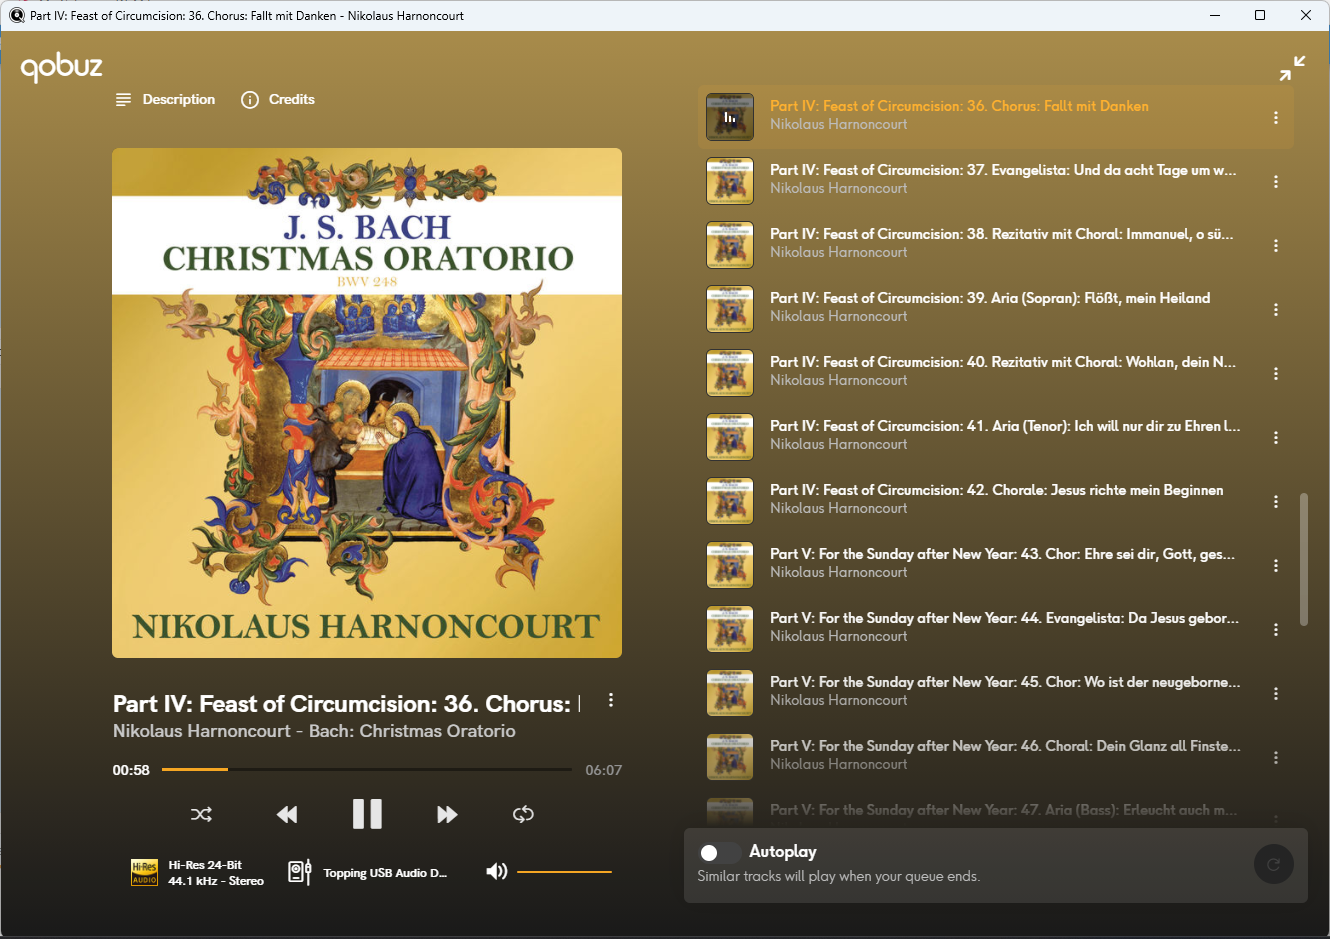Click the Autoplay label
The width and height of the screenshot is (1330, 939).
pos(783,852)
